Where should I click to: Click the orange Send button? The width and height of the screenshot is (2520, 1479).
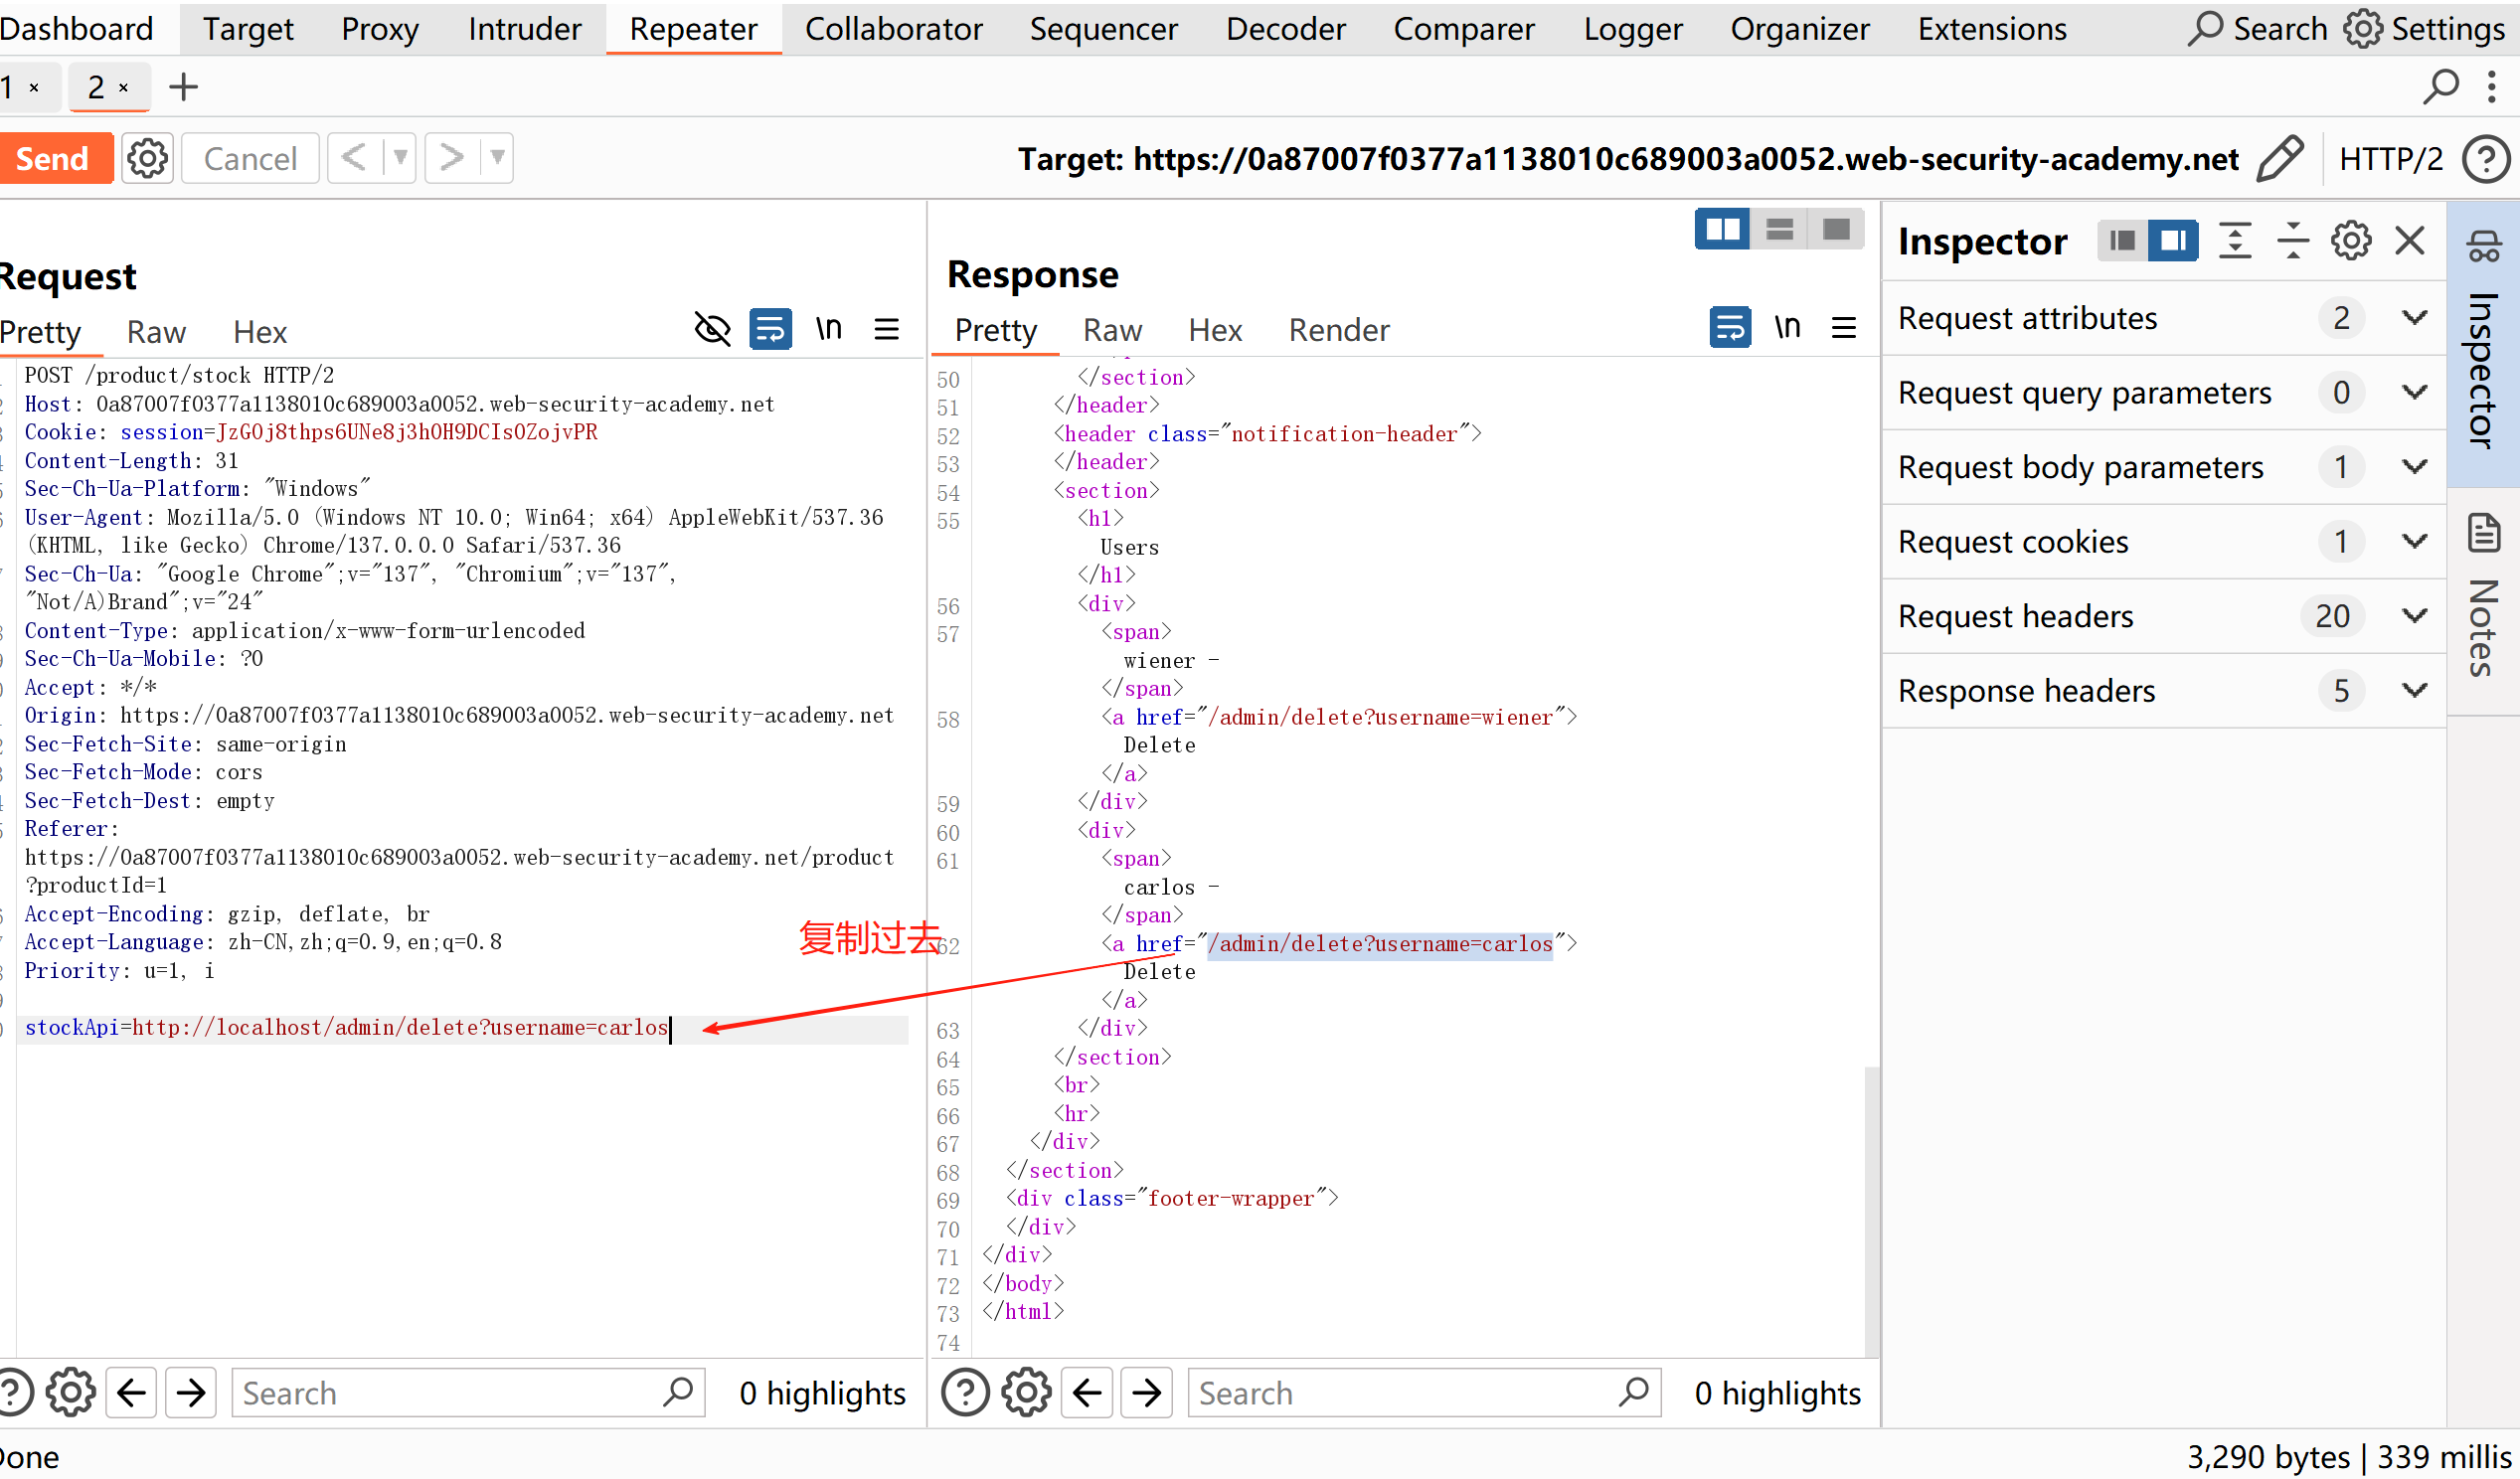point(53,158)
